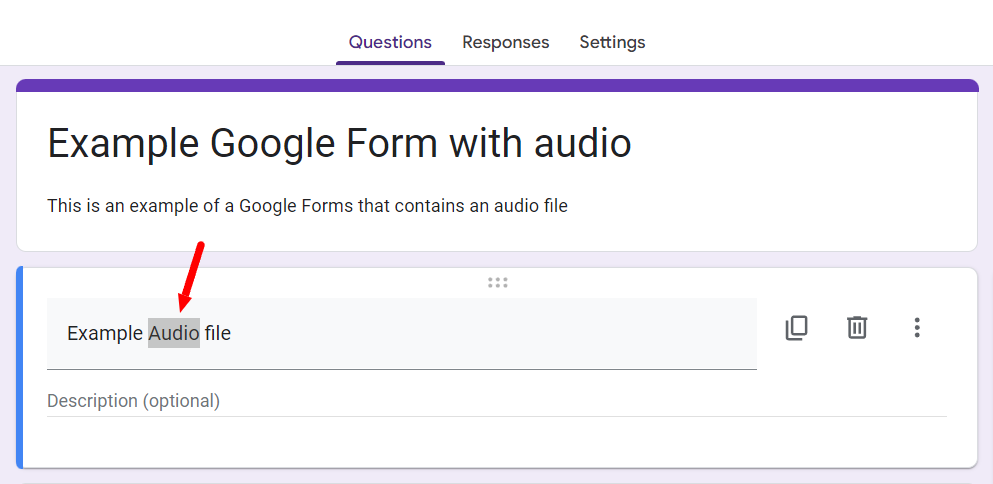Delete the item with the trash icon
The image size is (993, 484).
[857, 328]
